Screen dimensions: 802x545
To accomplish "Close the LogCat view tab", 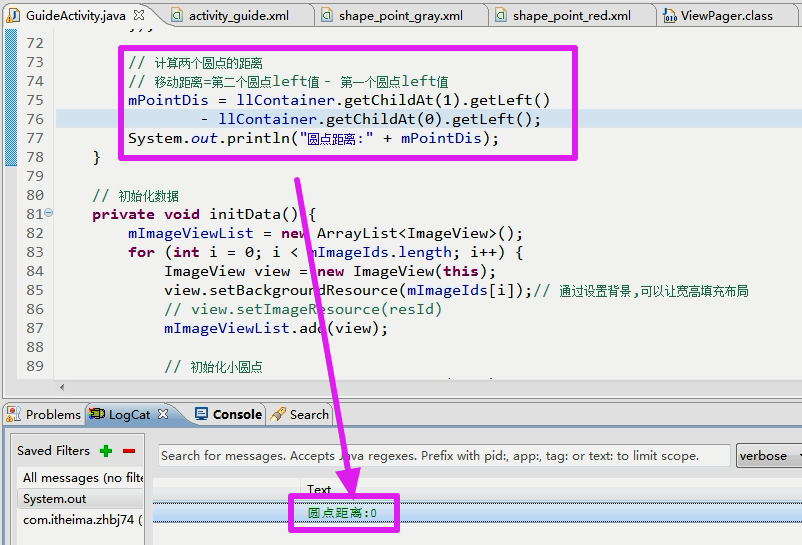I will pos(165,414).
